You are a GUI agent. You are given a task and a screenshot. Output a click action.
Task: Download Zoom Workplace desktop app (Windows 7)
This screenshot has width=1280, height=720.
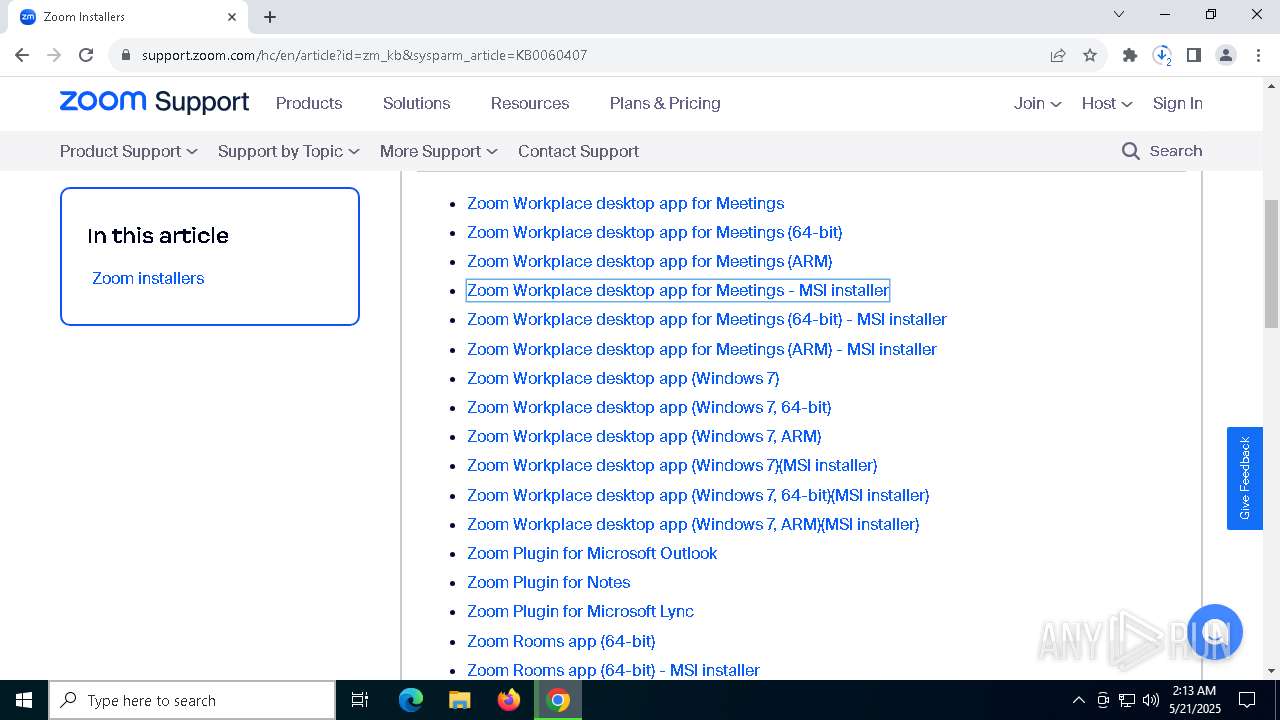623,378
